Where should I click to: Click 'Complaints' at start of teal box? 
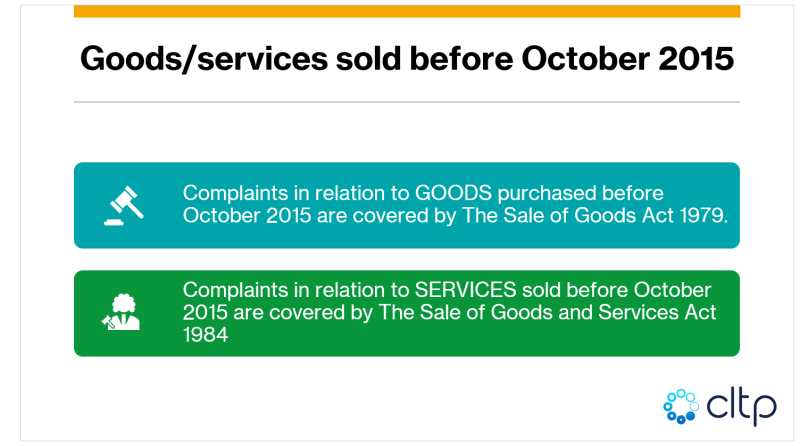[235, 193]
